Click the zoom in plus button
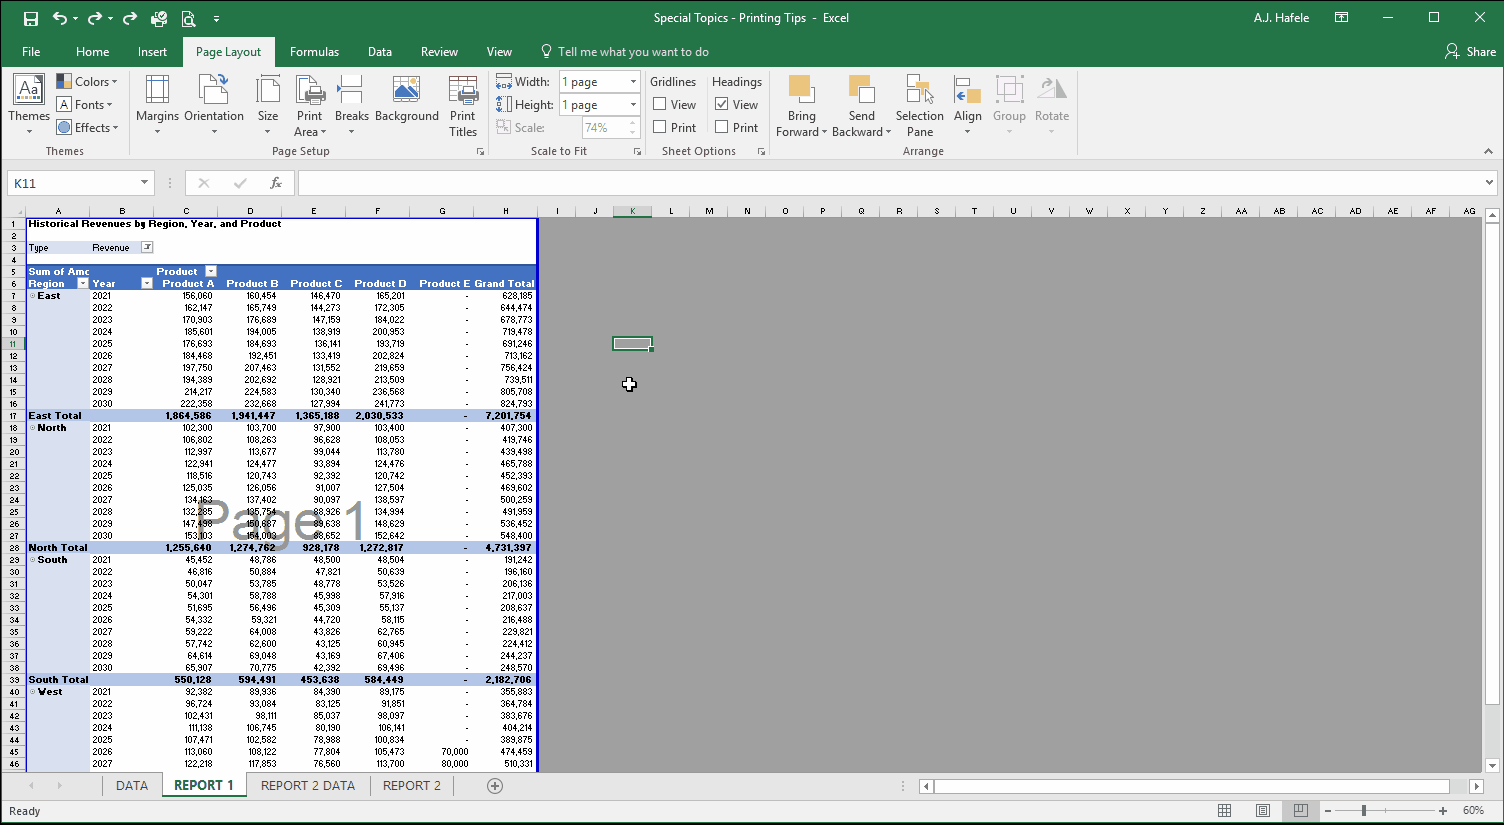 coord(1443,811)
